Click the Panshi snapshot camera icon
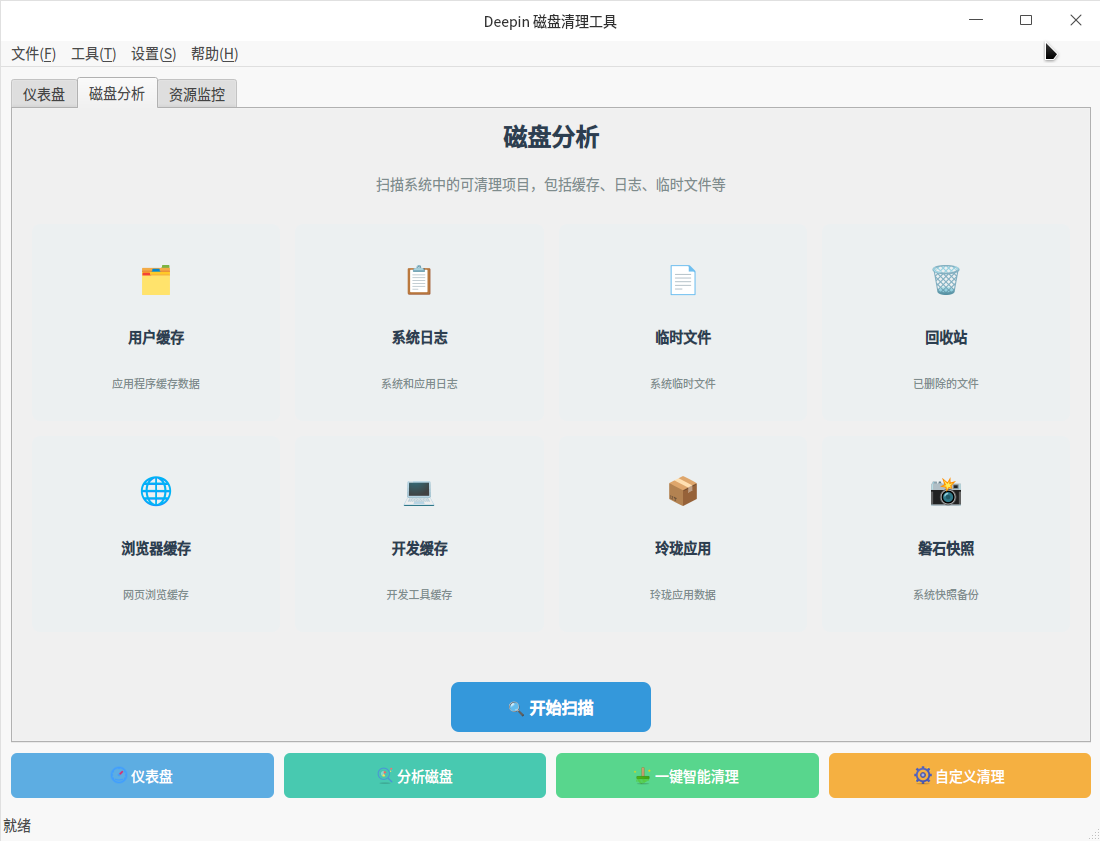Screen dimensions: 1100x841 945,491
